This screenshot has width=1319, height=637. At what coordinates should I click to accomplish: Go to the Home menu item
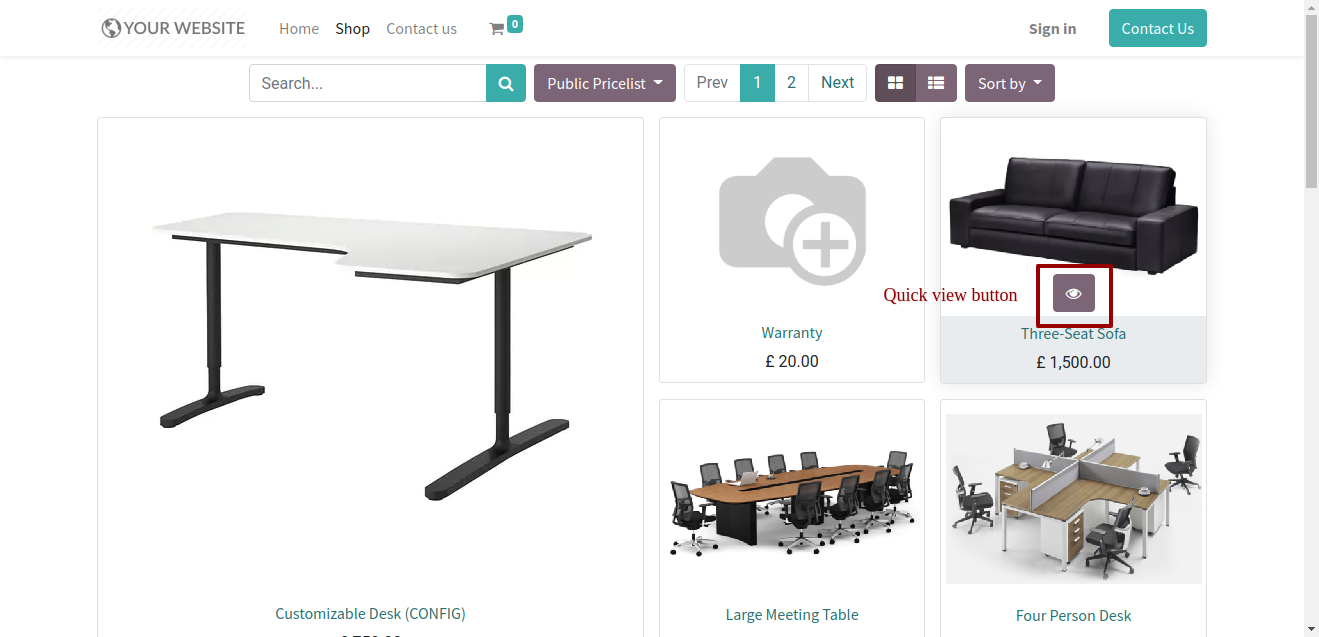299,29
